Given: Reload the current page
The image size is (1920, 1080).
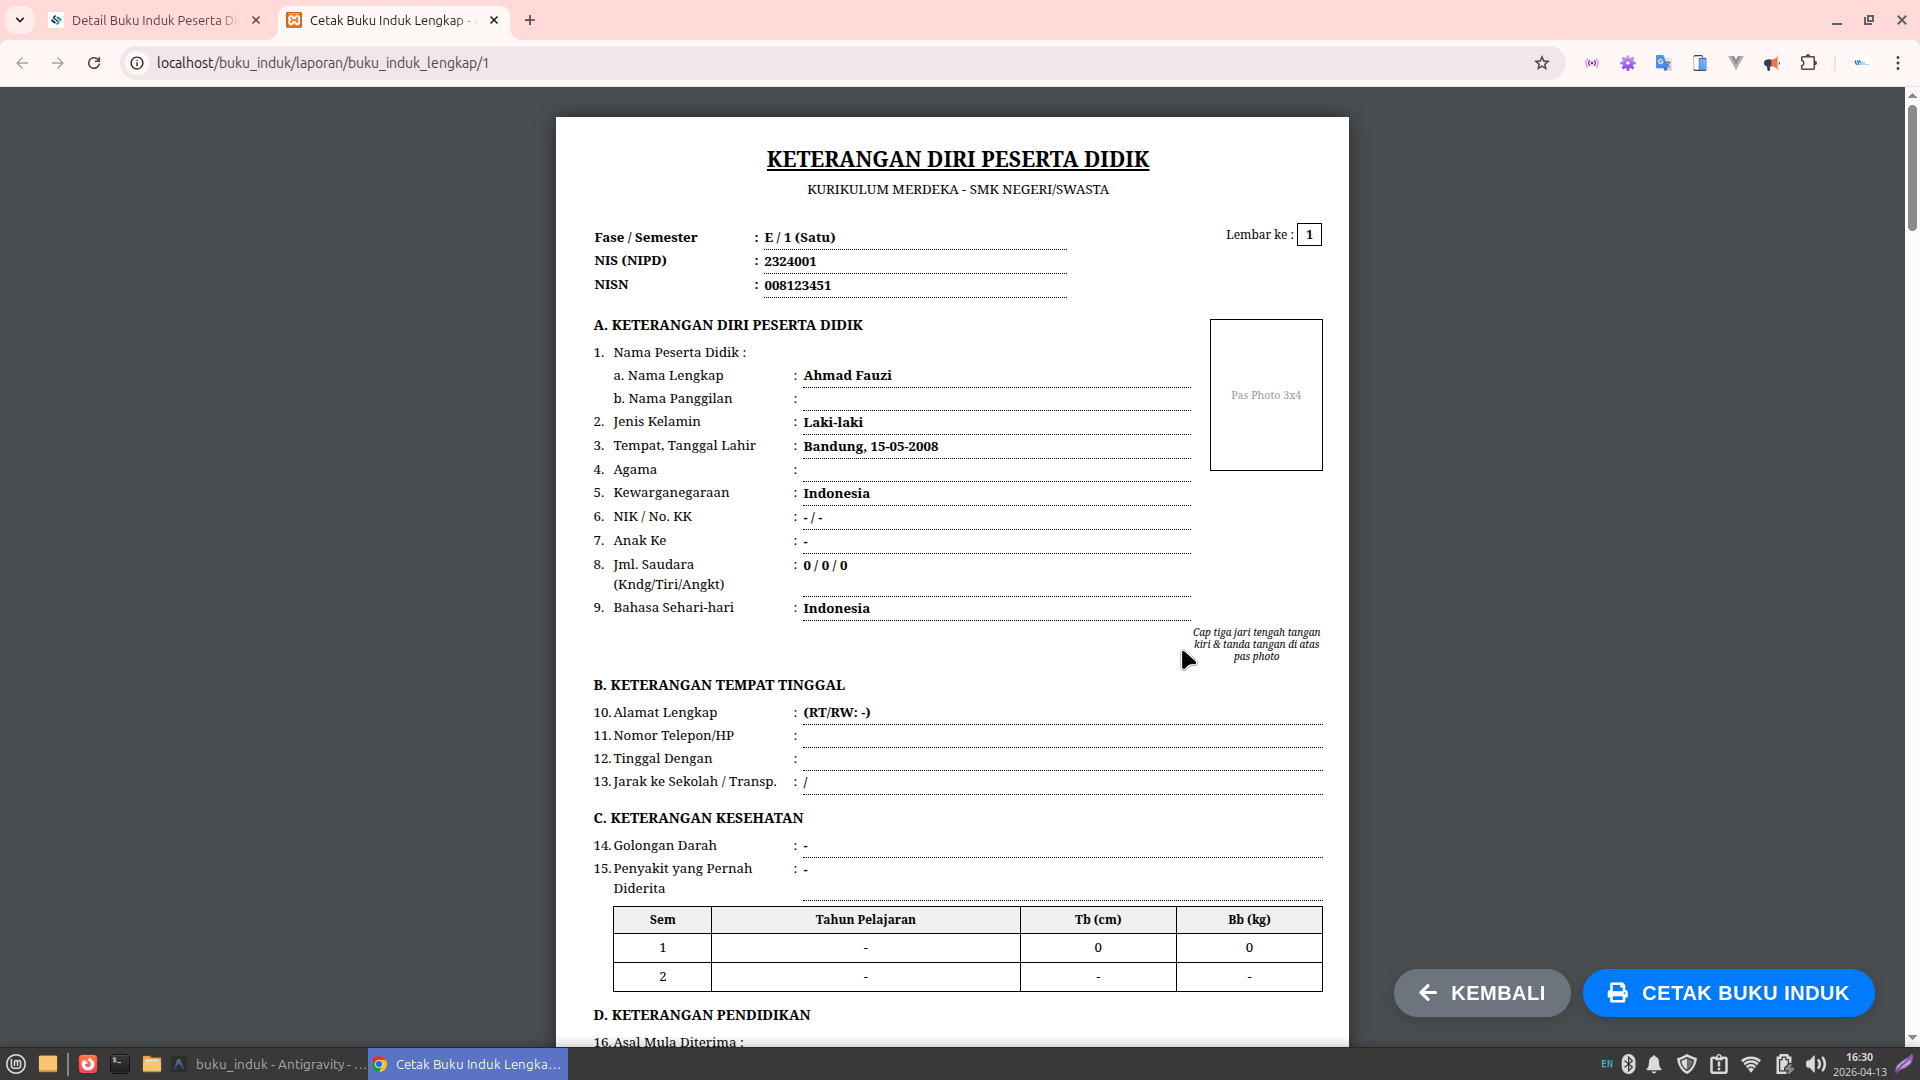Looking at the screenshot, I should click(94, 63).
